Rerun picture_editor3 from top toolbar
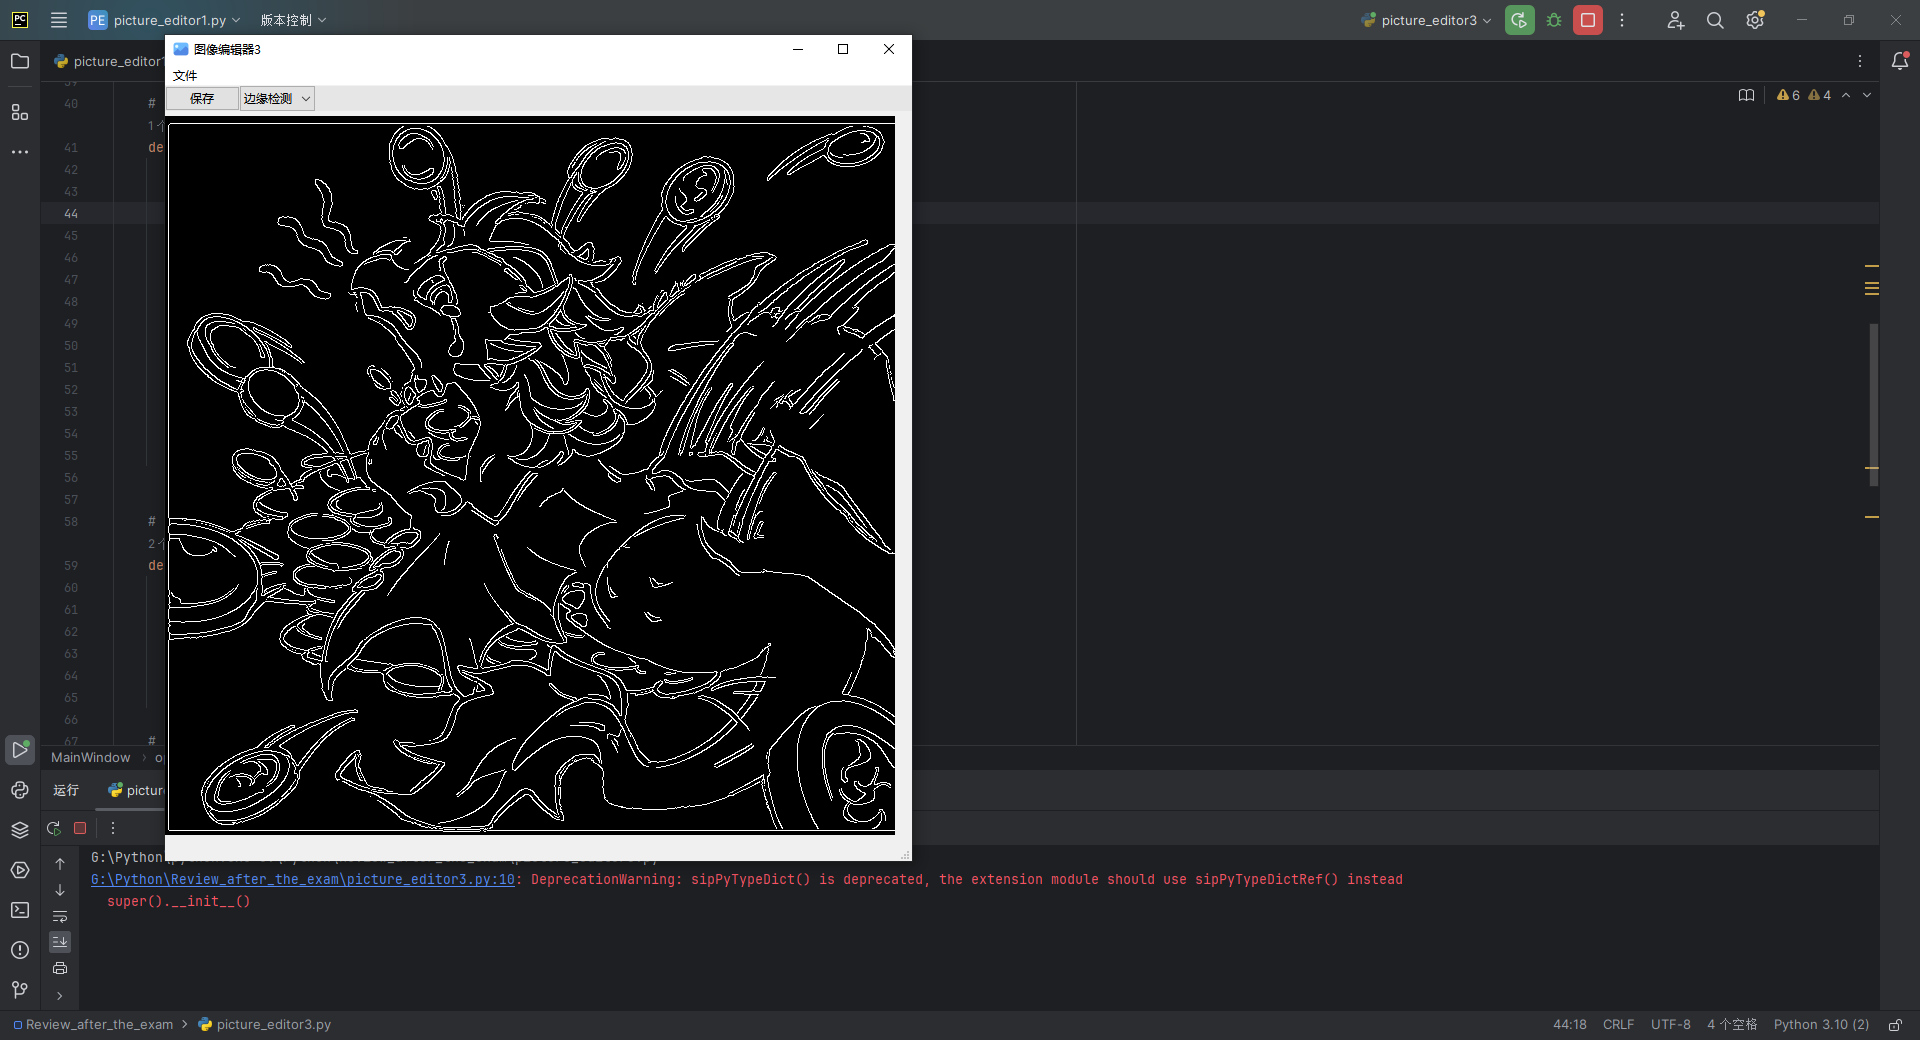 point(1519,20)
